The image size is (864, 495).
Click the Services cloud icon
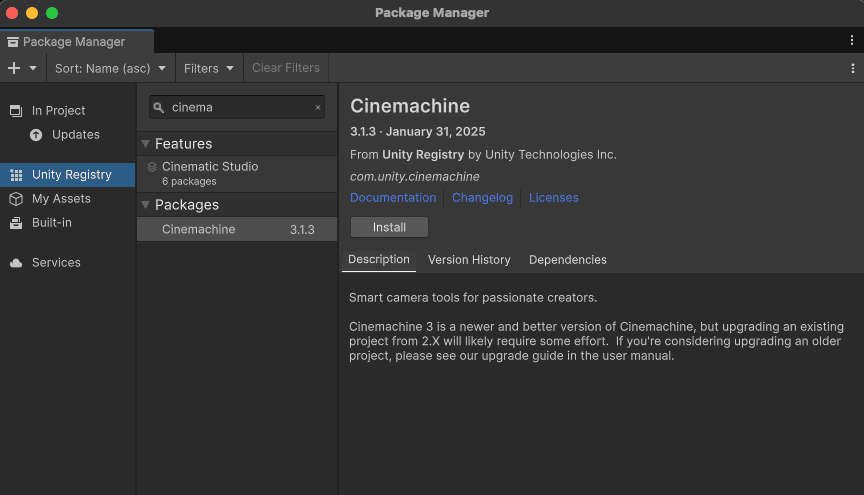[16, 263]
